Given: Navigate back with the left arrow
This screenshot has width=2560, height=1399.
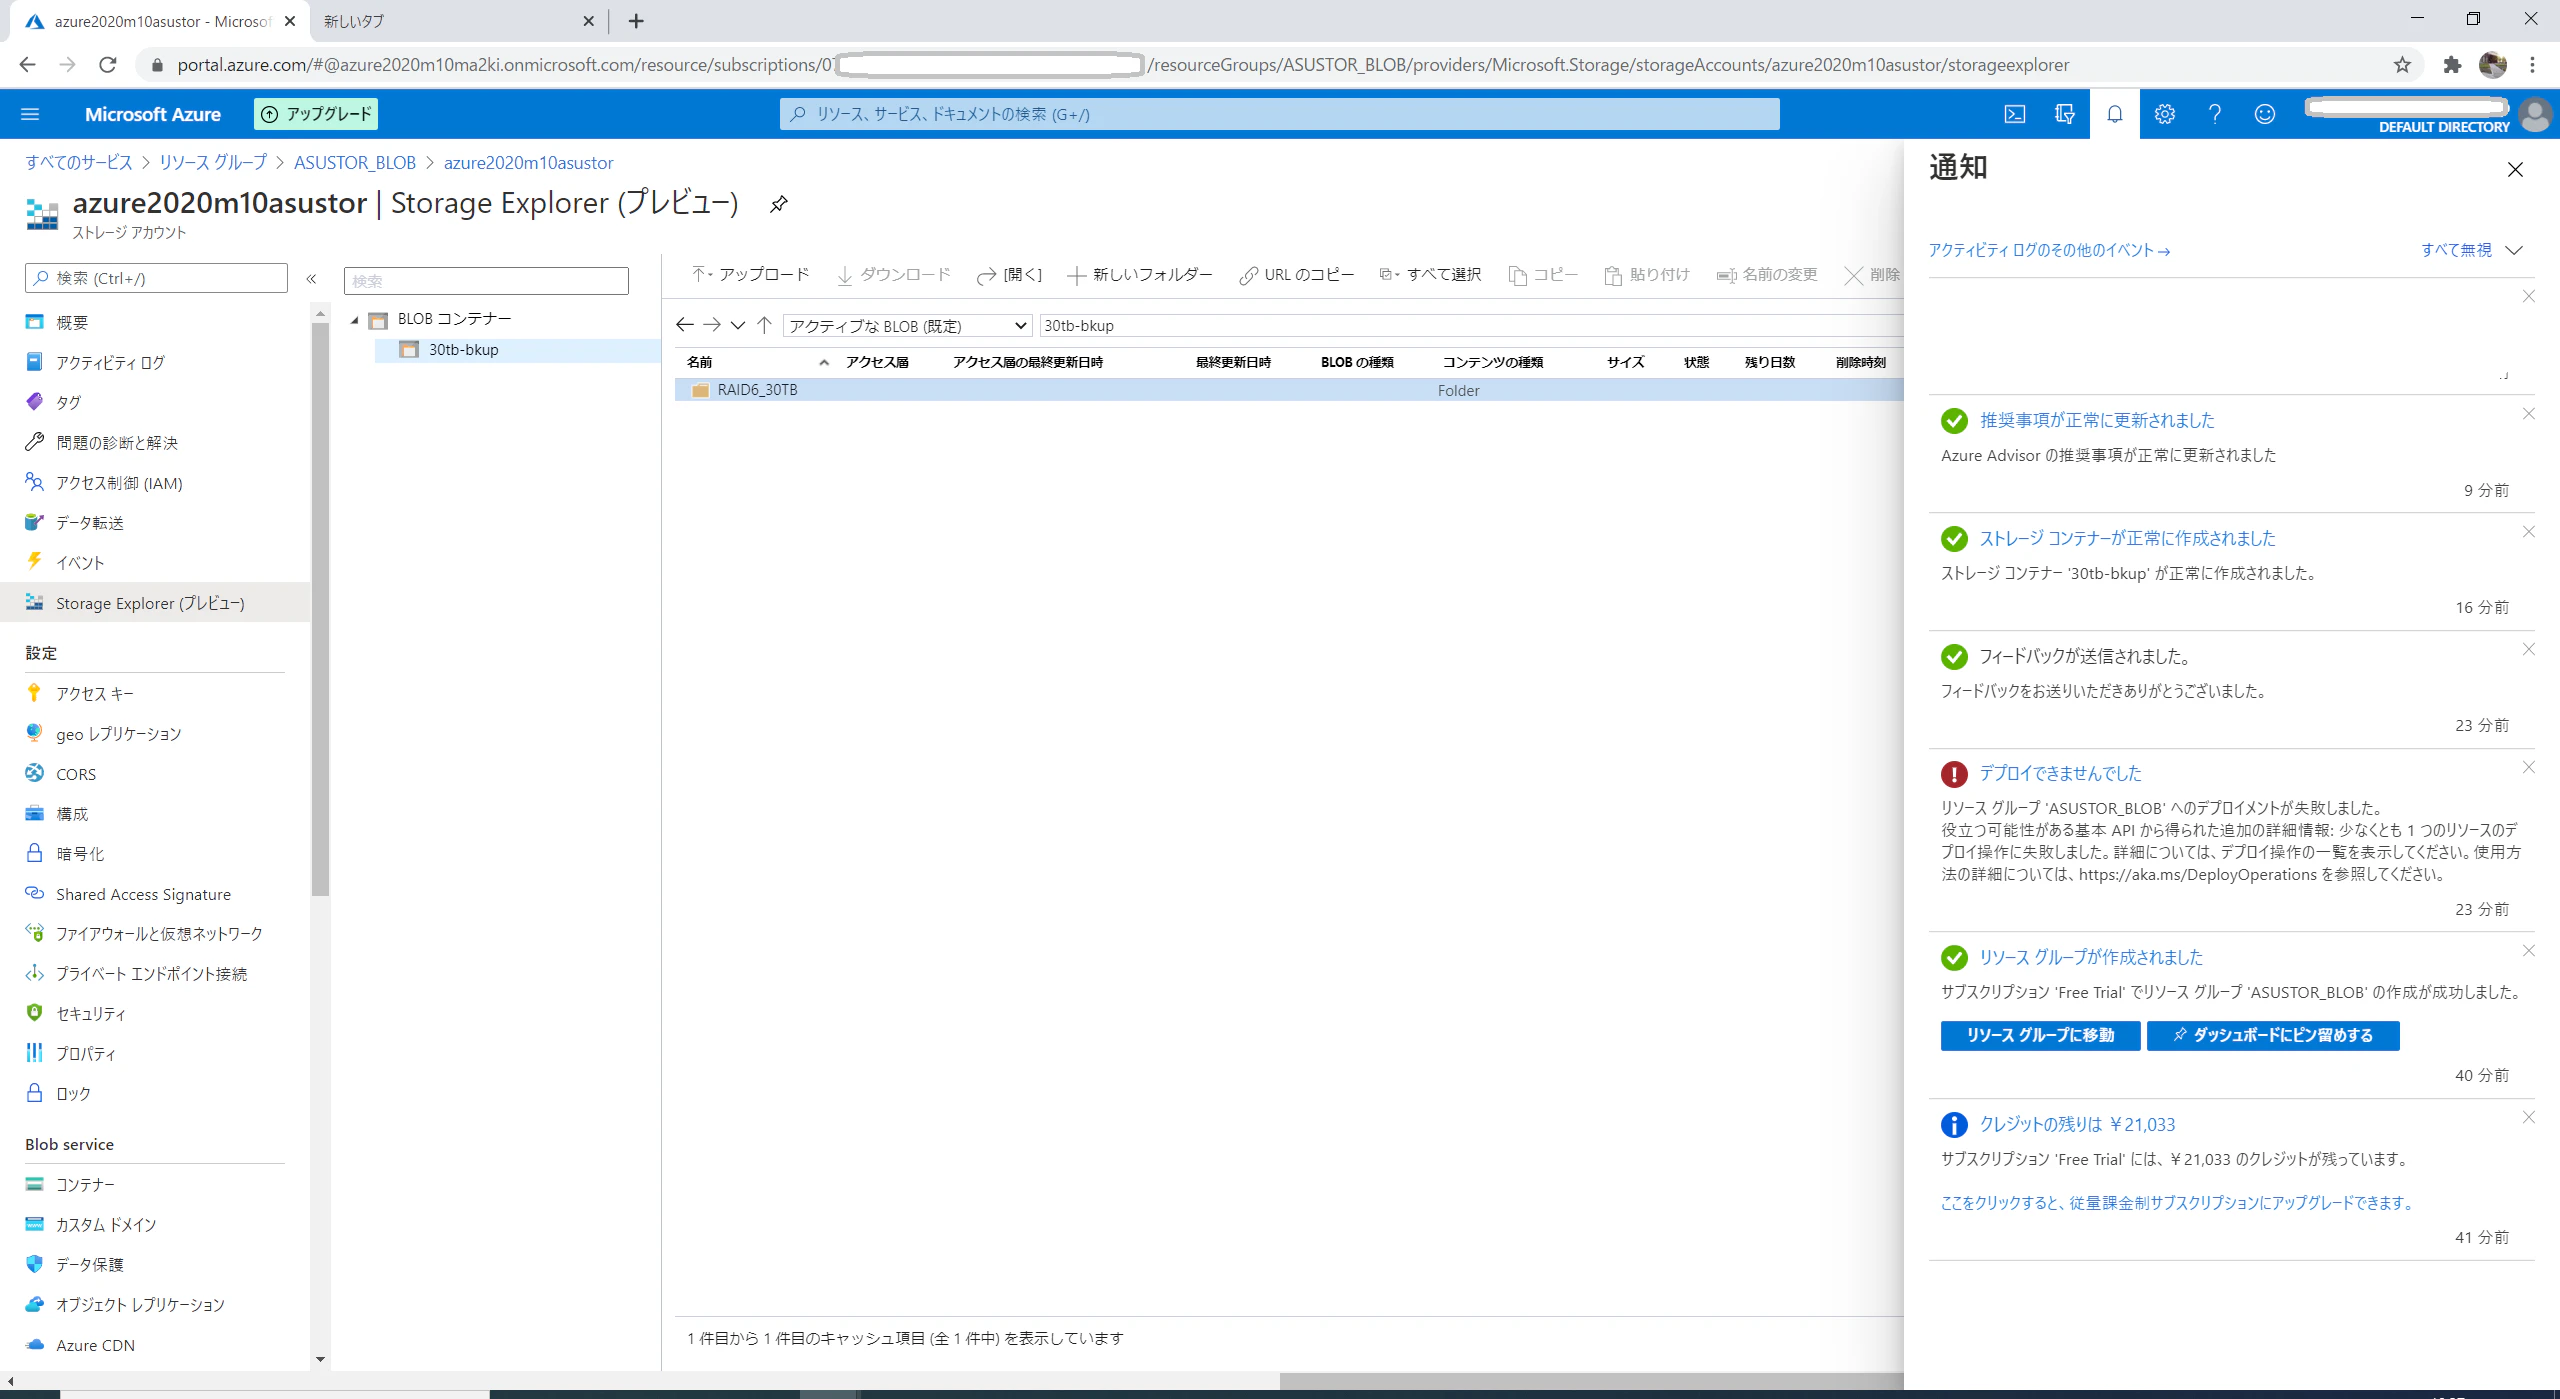Looking at the screenshot, I should (x=685, y=325).
